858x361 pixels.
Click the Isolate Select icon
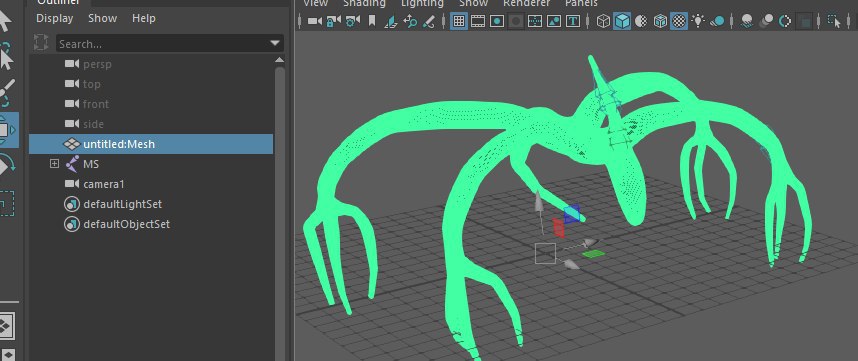click(x=834, y=21)
